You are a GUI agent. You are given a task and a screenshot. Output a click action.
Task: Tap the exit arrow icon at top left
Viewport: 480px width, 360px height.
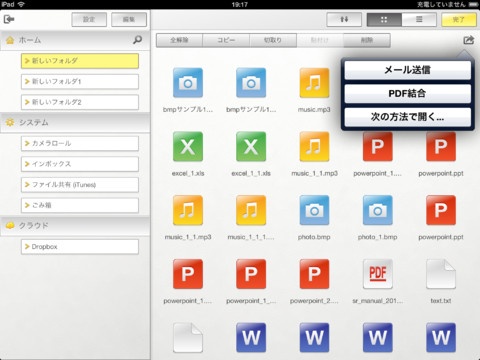[9, 19]
